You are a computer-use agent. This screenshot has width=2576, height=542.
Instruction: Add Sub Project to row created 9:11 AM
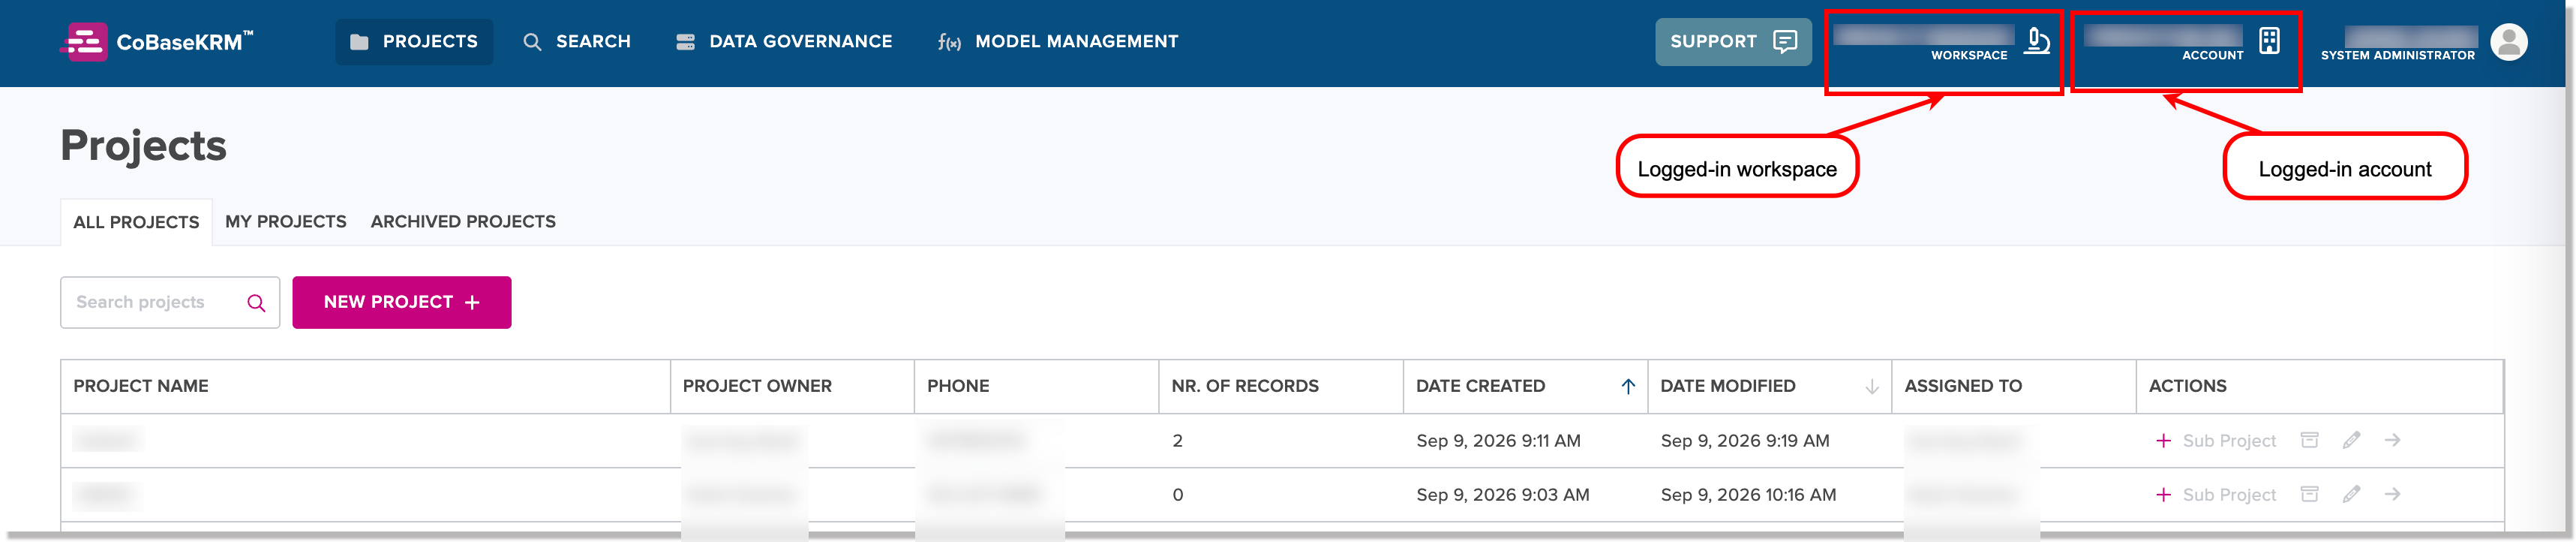tap(2216, 441)
